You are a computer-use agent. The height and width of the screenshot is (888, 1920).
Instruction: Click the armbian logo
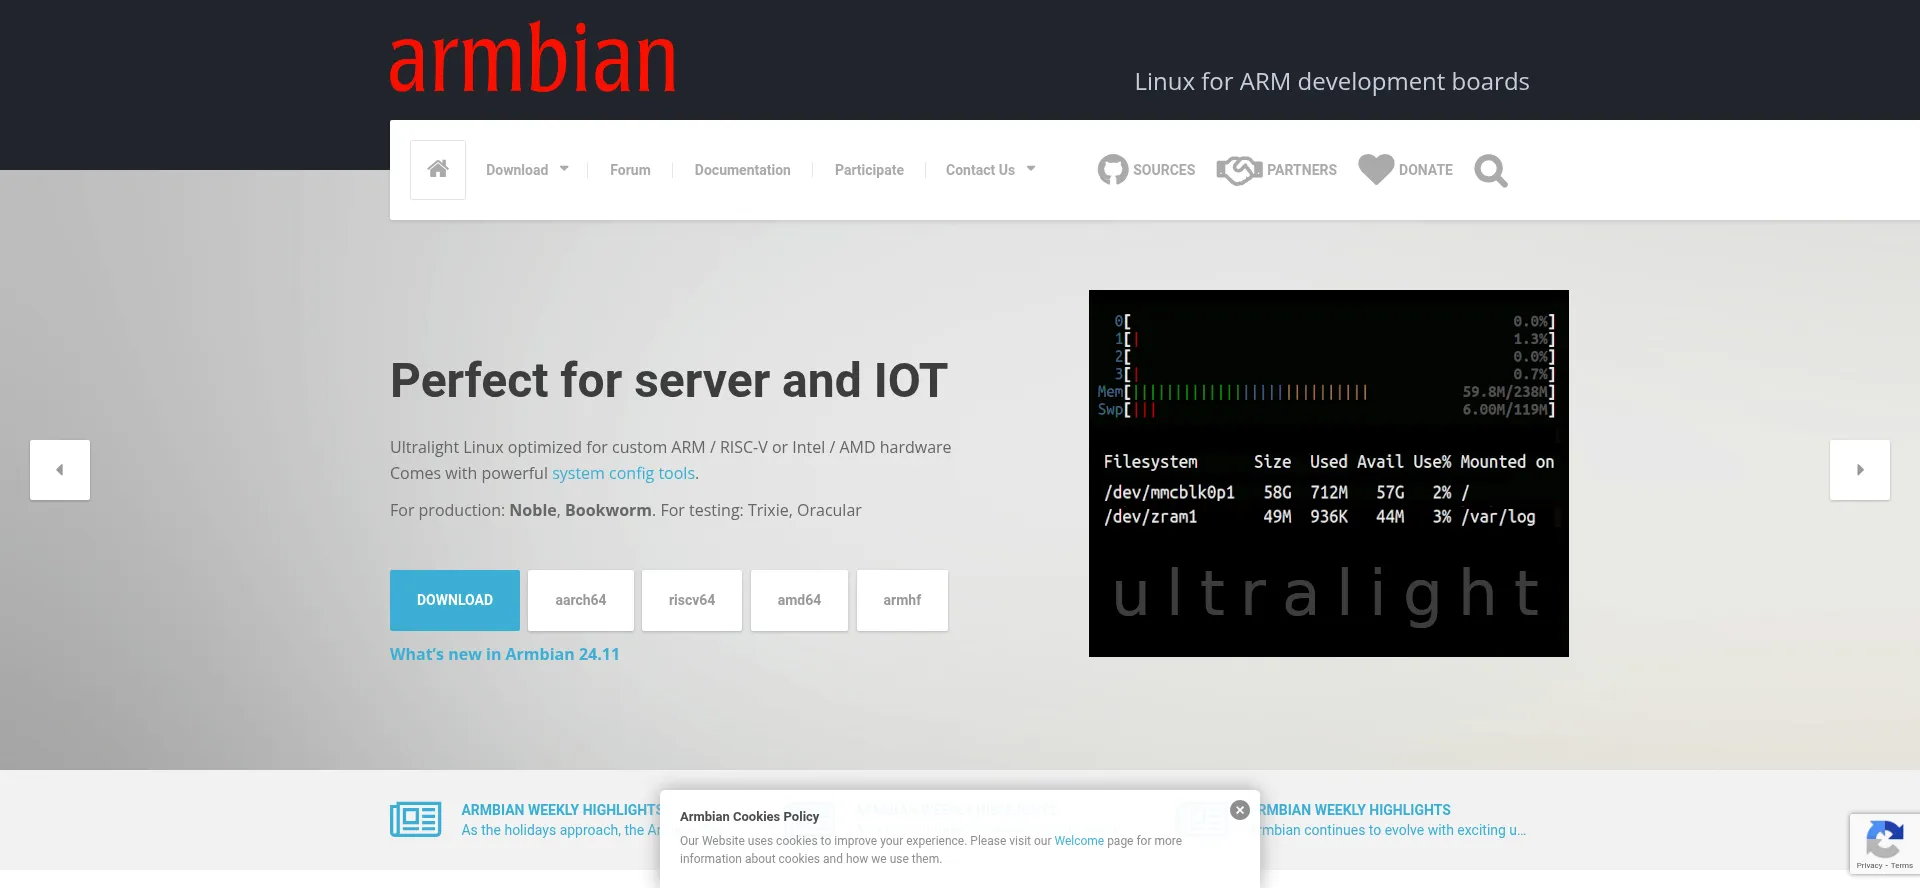(x=533, y=58)
